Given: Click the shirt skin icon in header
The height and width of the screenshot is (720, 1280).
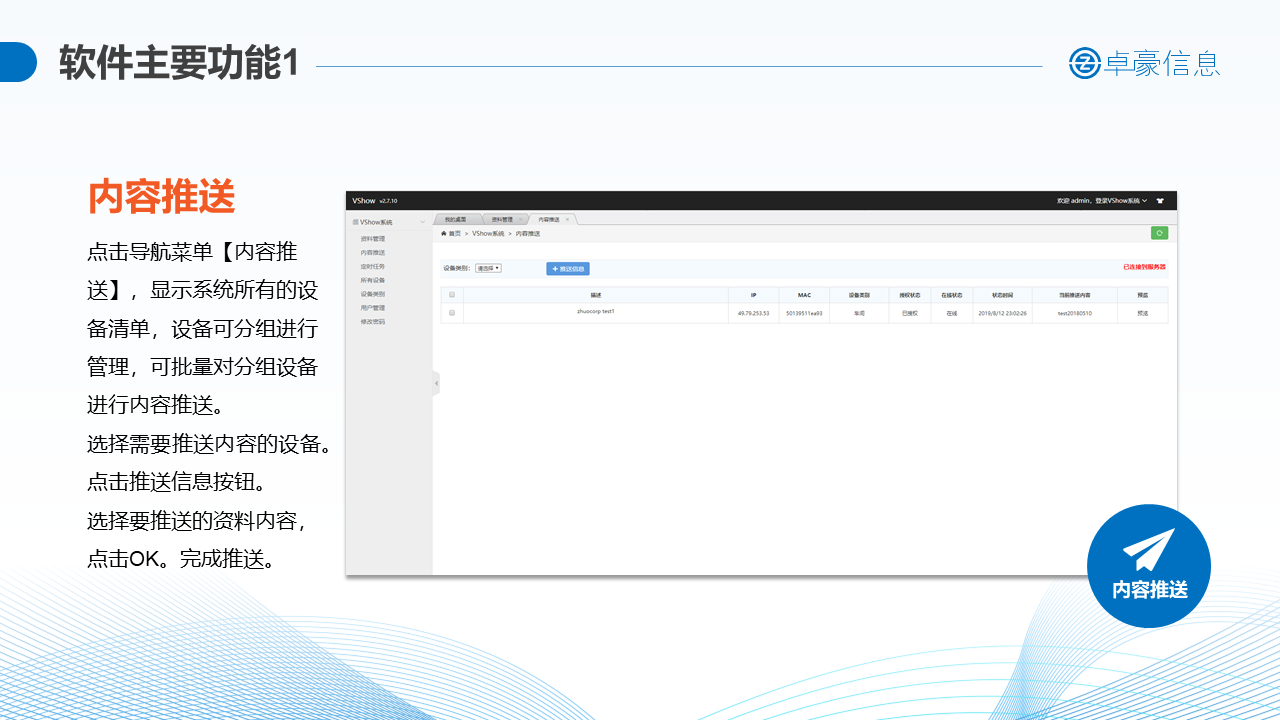Looking at the screenshot, I should (x=1160, y=201).
